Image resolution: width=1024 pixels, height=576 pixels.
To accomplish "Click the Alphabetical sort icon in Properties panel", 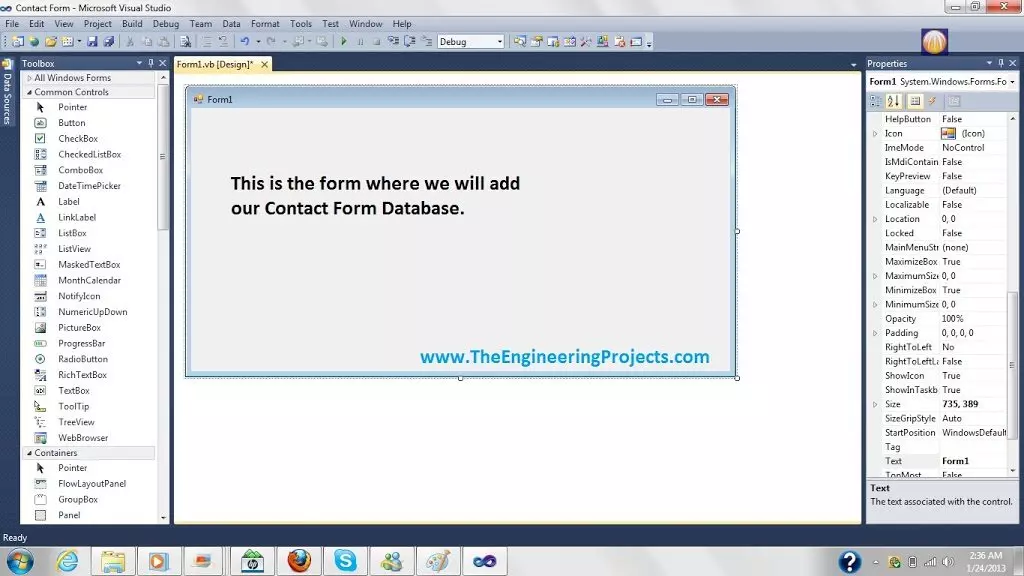I will pos(893,101).
